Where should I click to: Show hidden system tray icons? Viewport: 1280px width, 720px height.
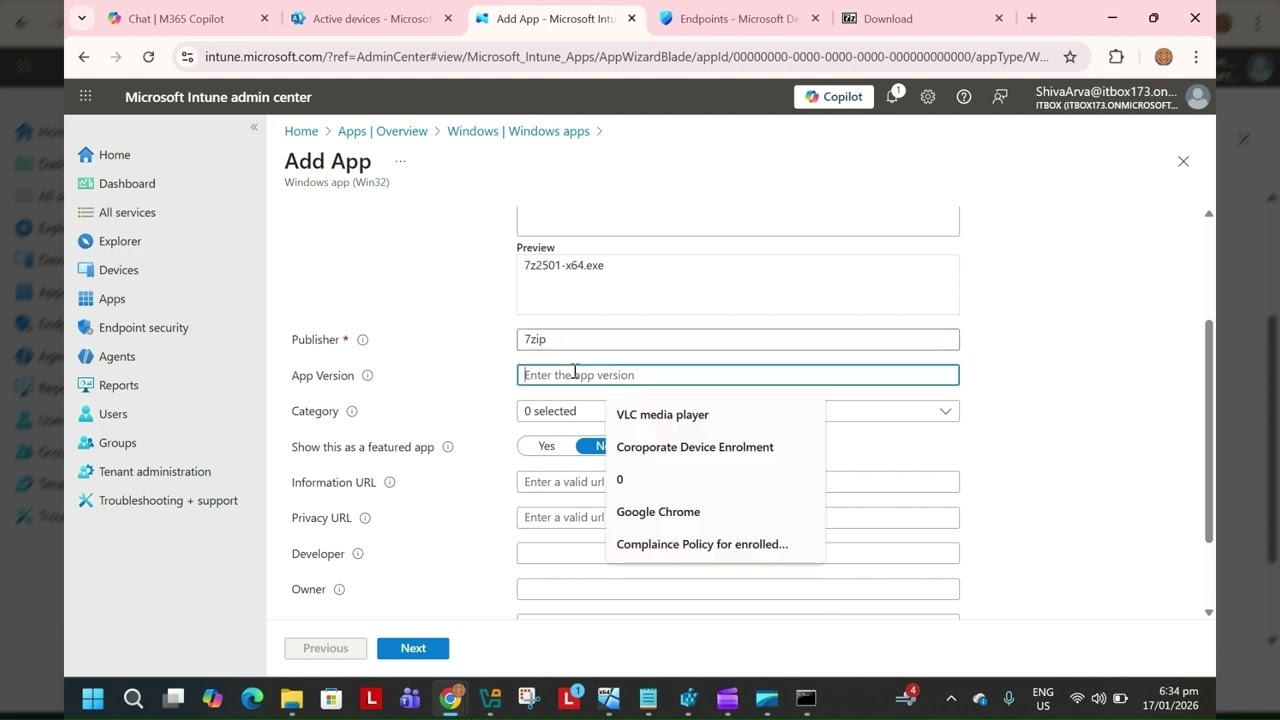[x=951, y=698]
